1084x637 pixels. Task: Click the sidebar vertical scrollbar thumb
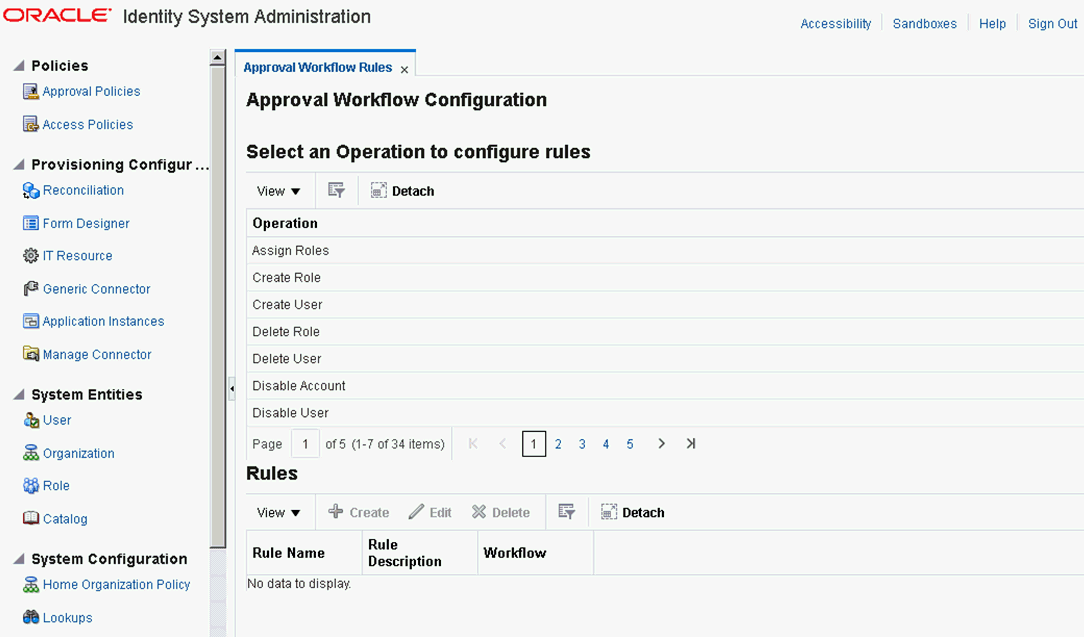pyautogui.click(x=218, y=307)
